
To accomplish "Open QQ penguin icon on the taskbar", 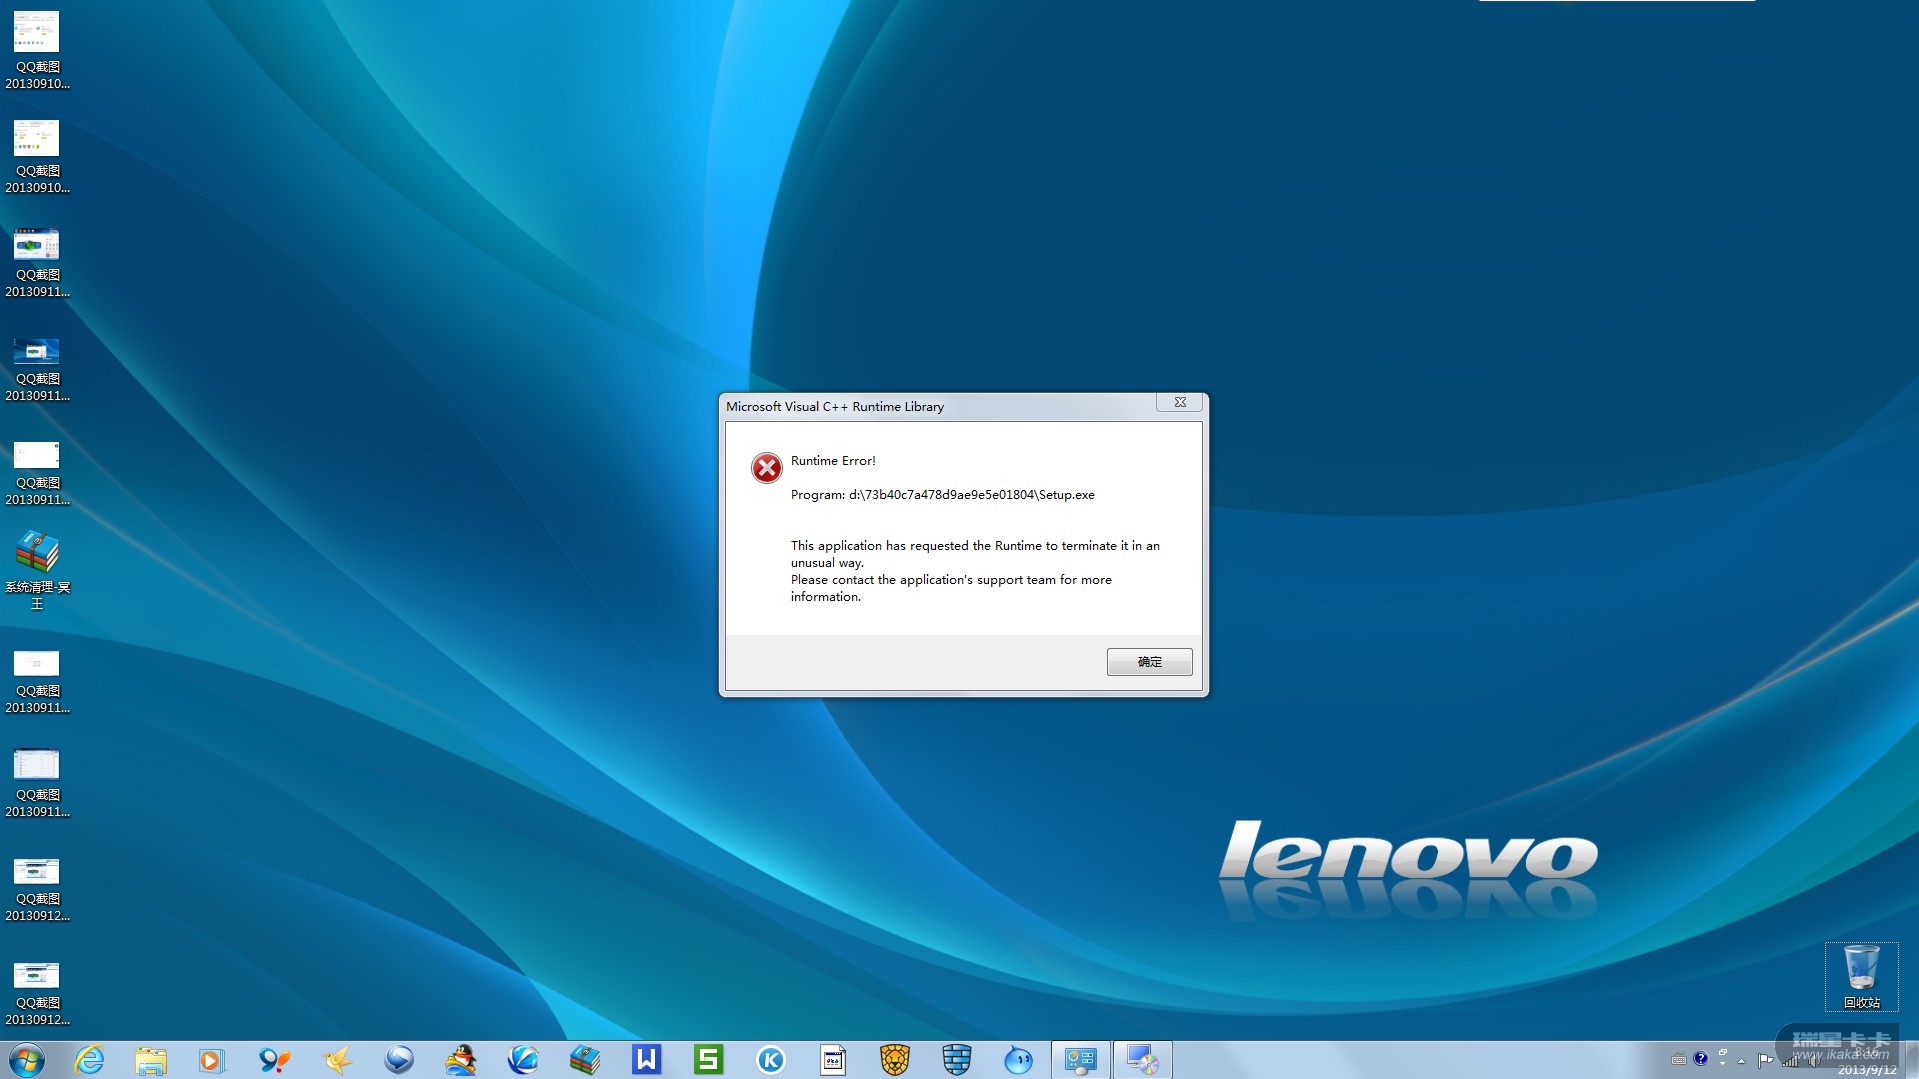I will coord(461,1060).
